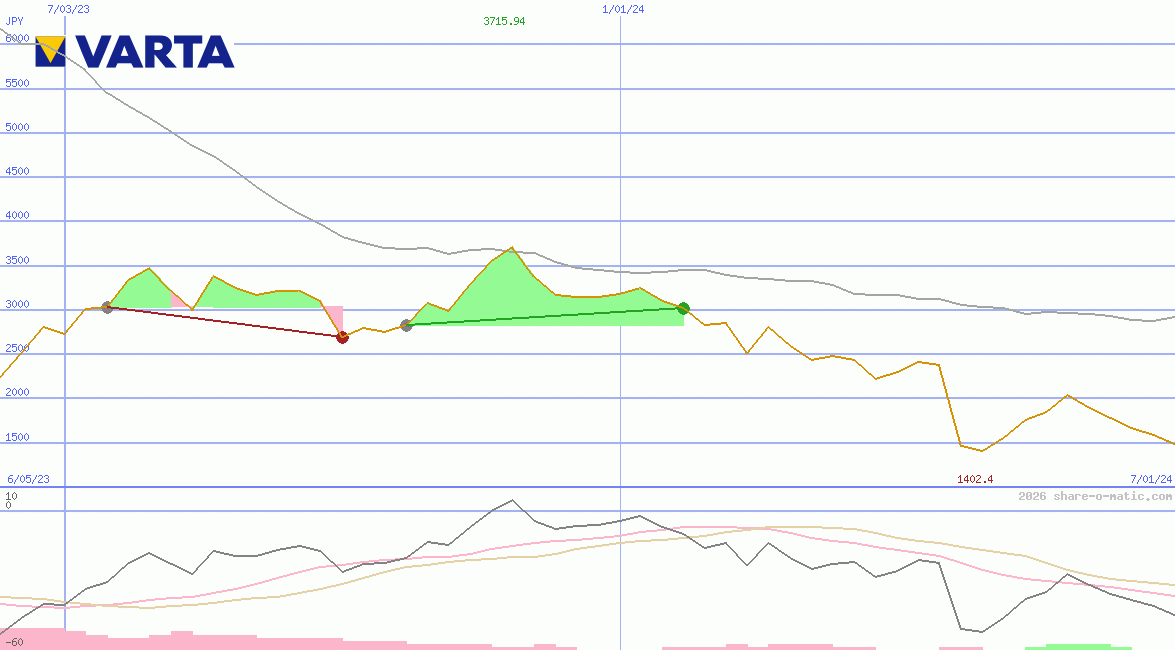1175x650 pixels.
Task: Click the share-o-matic.com watermark link
Action: (x=1095, y=496)
